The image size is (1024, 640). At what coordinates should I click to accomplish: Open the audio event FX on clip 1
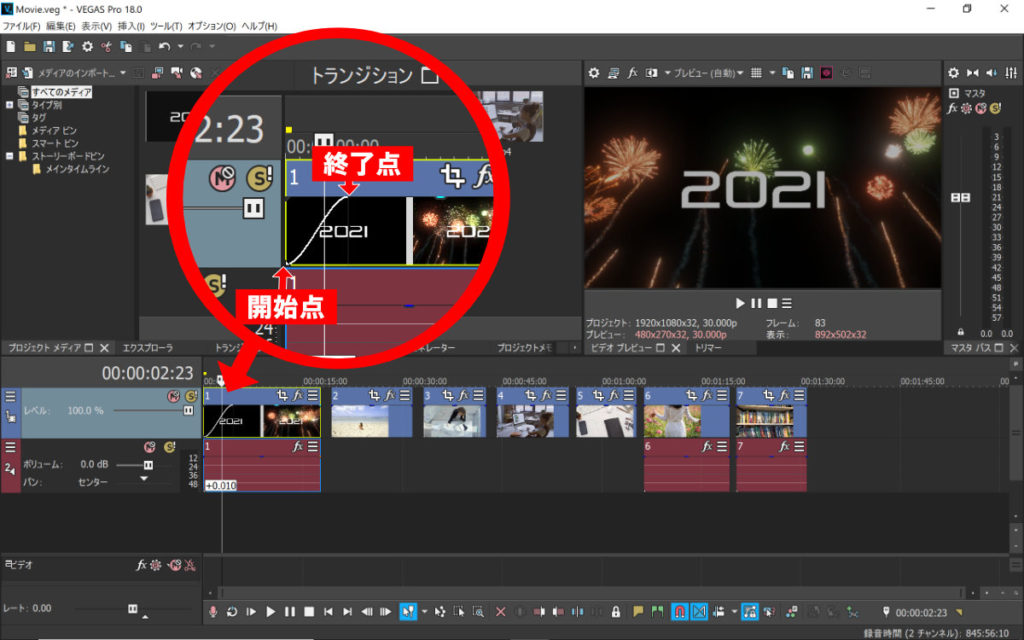tap(298, 447)
